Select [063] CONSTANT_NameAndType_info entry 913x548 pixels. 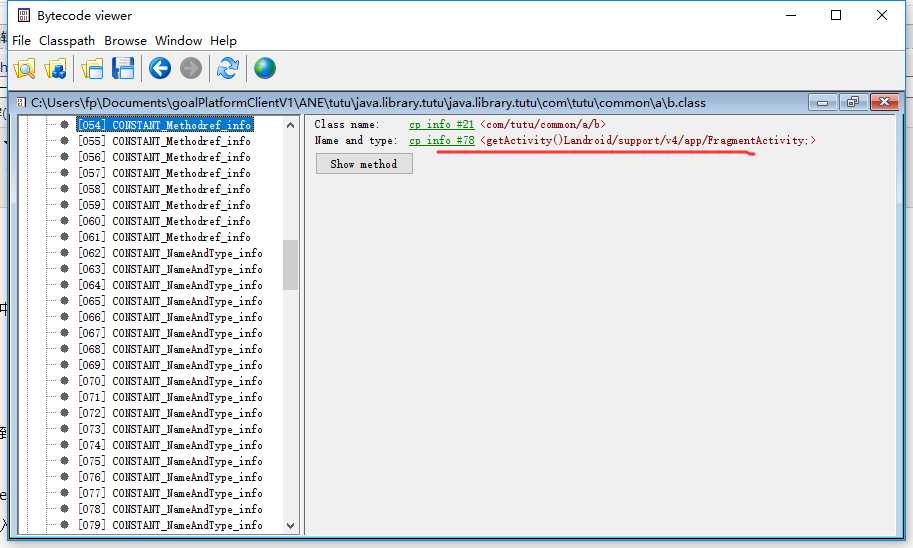[x=171, y=269]
